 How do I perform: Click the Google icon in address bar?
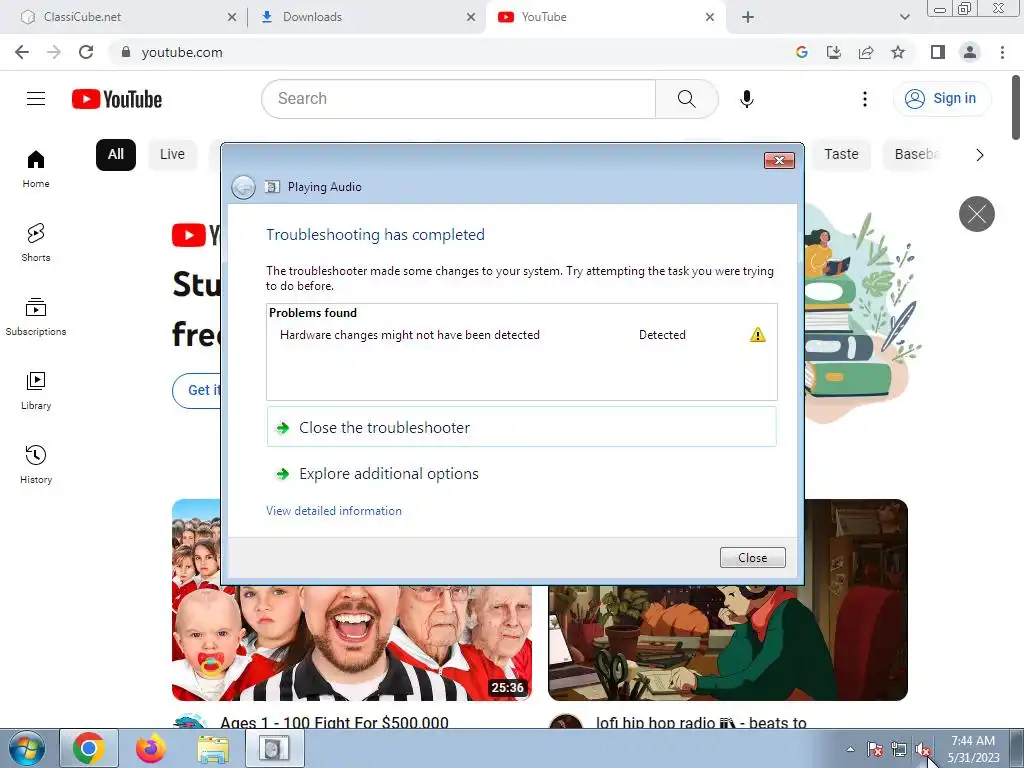tap(802, 52)
